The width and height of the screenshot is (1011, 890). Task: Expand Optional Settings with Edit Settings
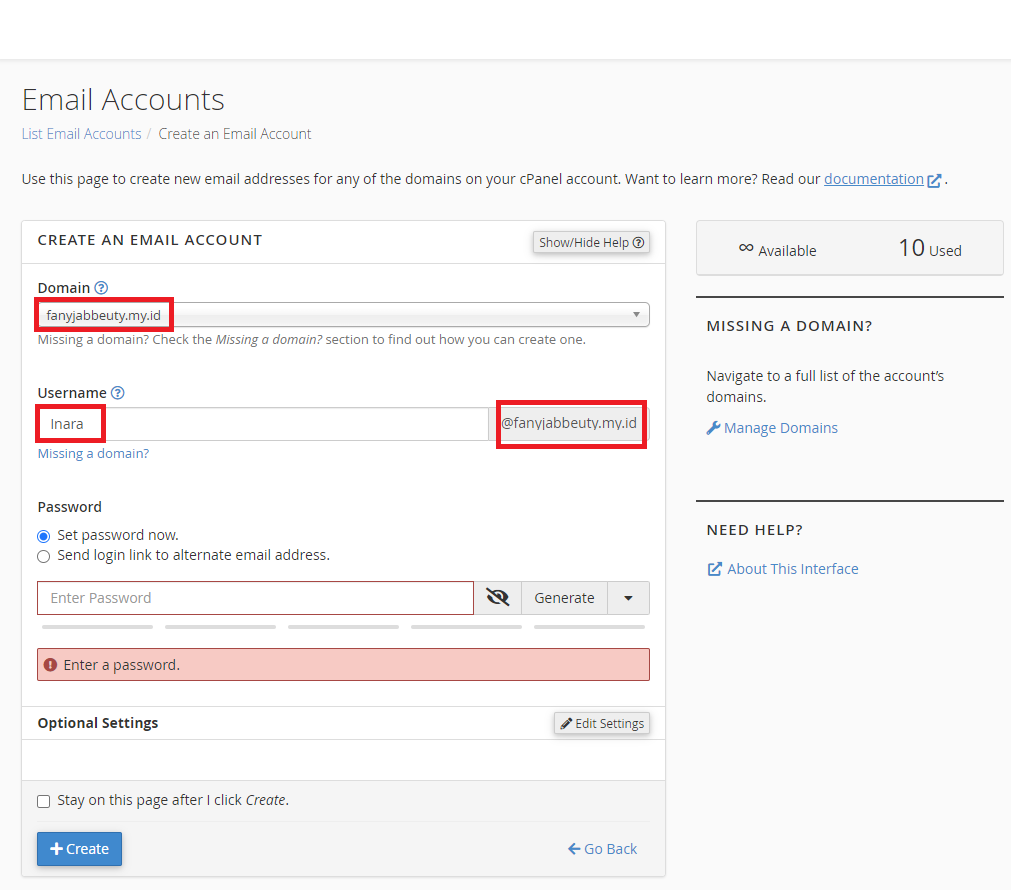click(602, 723)
